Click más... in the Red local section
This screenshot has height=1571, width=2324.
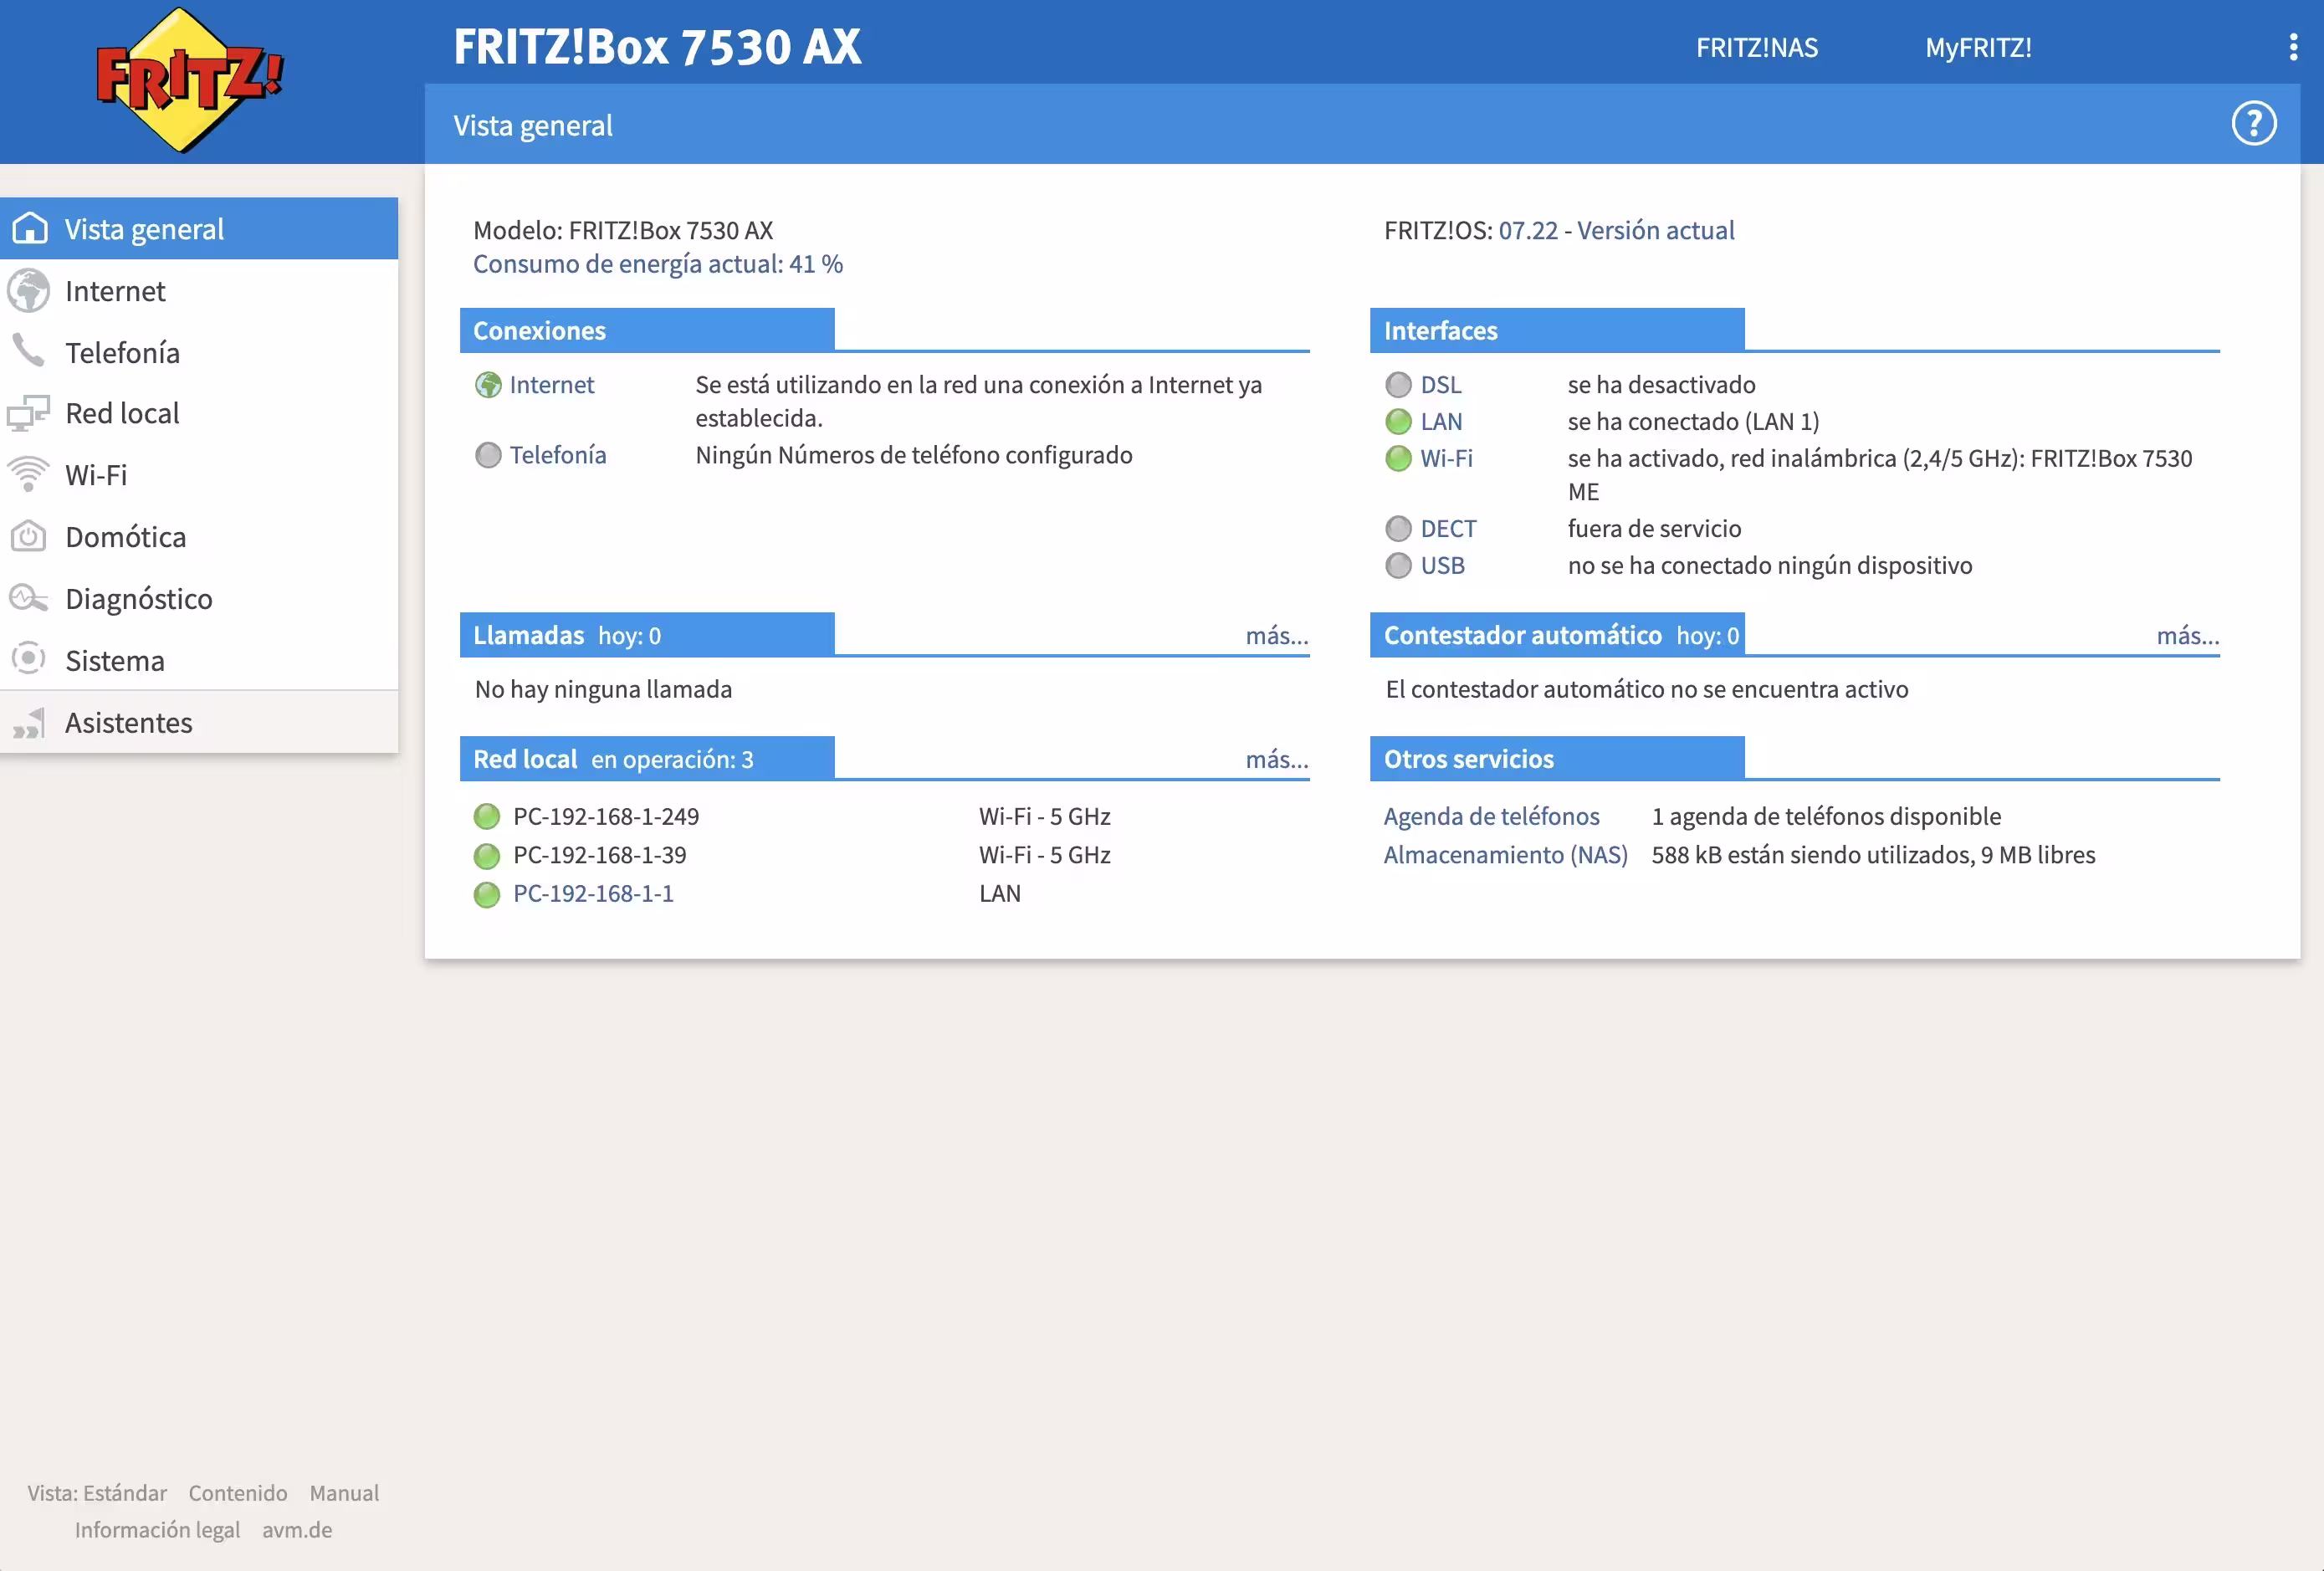tap(1277, 760)
